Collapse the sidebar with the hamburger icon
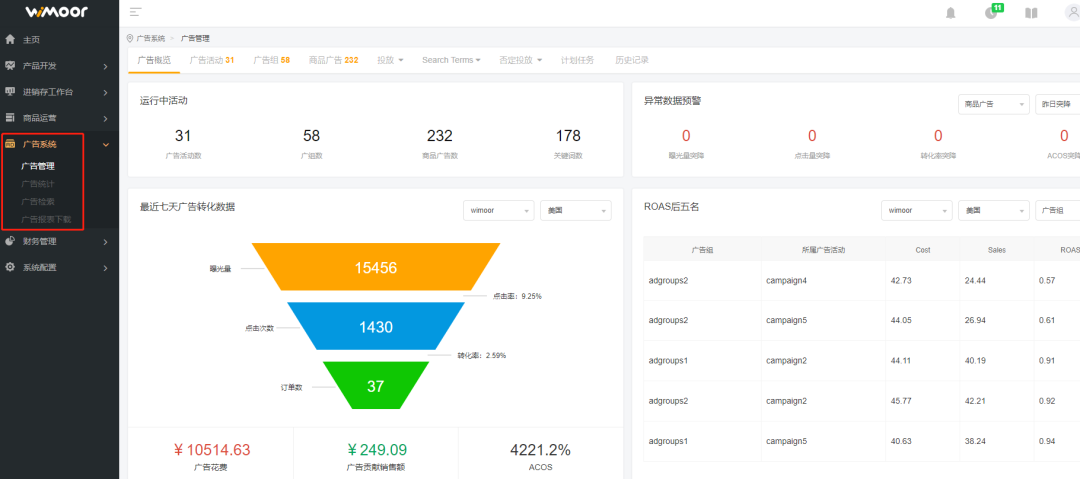The image size is (1080, 479). pos(135,12)
